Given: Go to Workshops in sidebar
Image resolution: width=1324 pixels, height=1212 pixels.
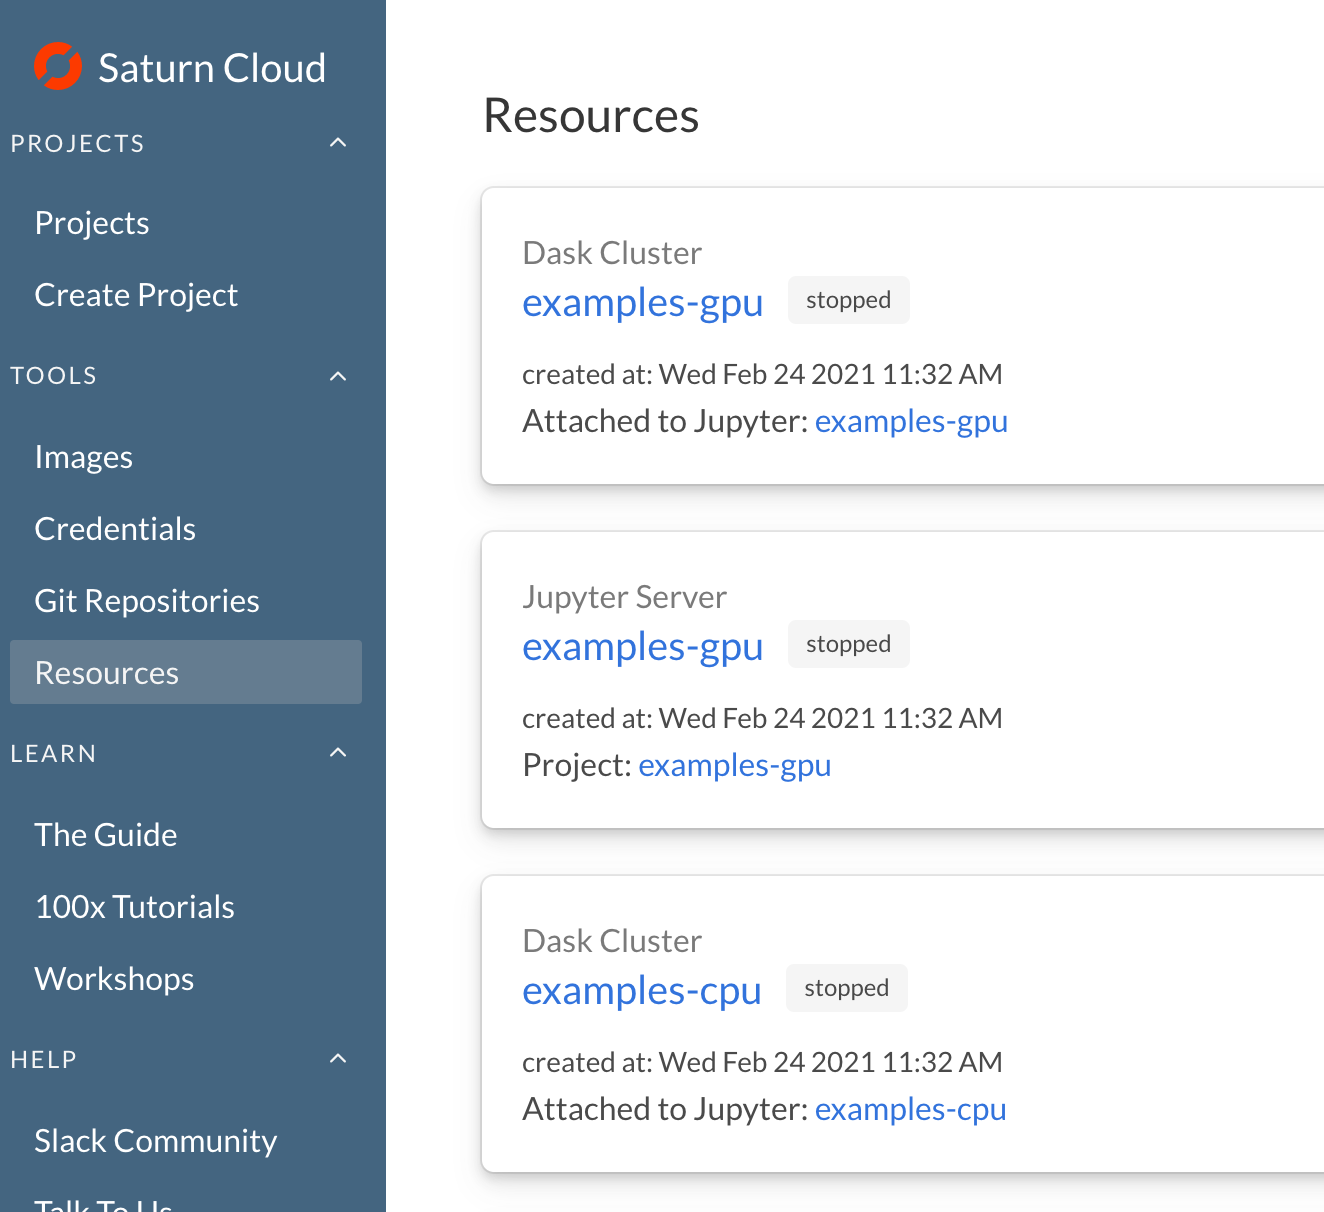Looking at the screenshot, I should pos(115,979).
